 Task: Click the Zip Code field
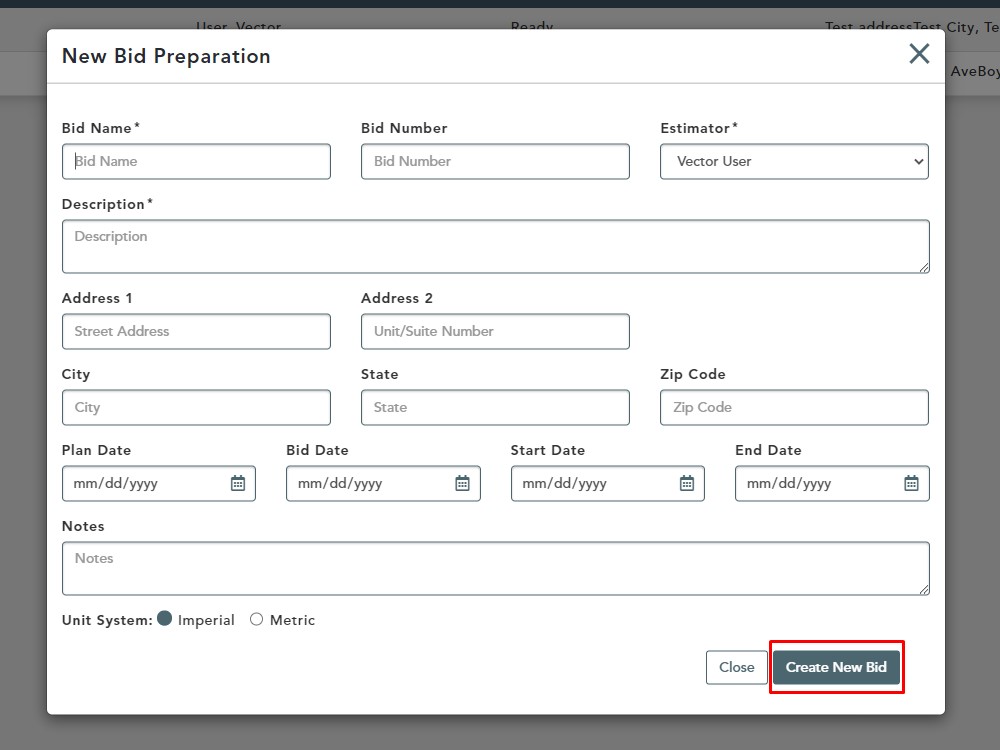coord(794,407)
